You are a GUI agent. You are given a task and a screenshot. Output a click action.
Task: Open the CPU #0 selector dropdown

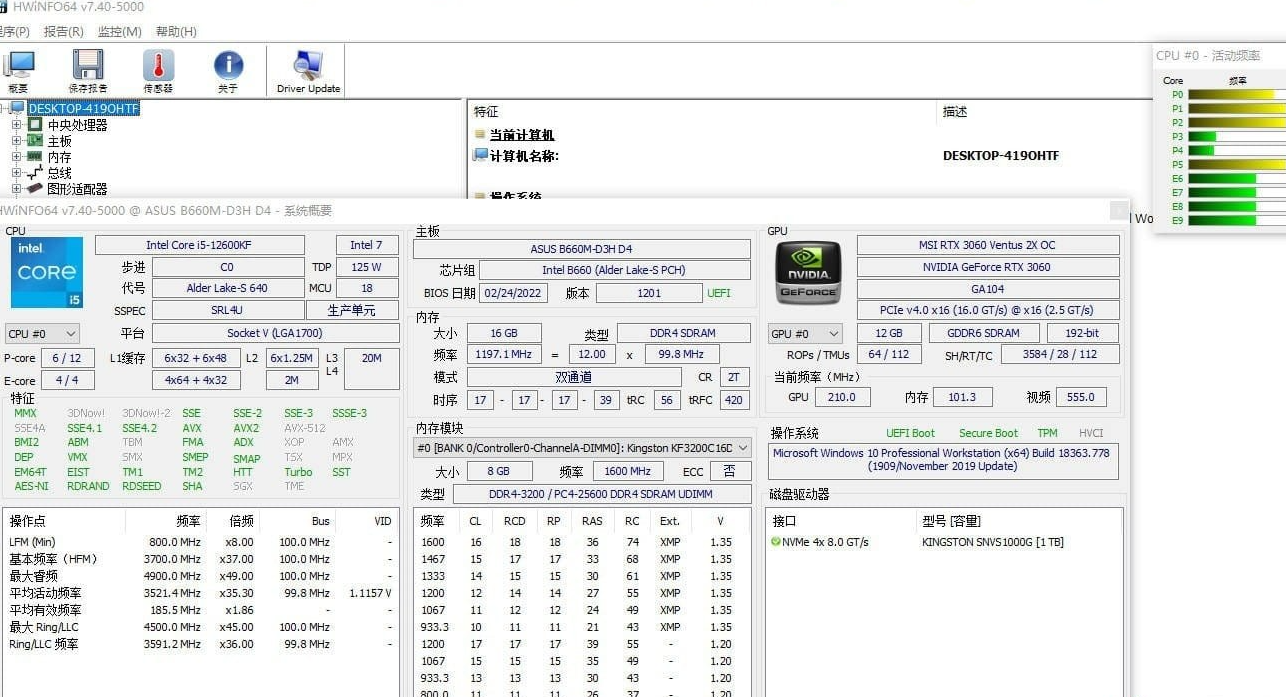(42, 334)
